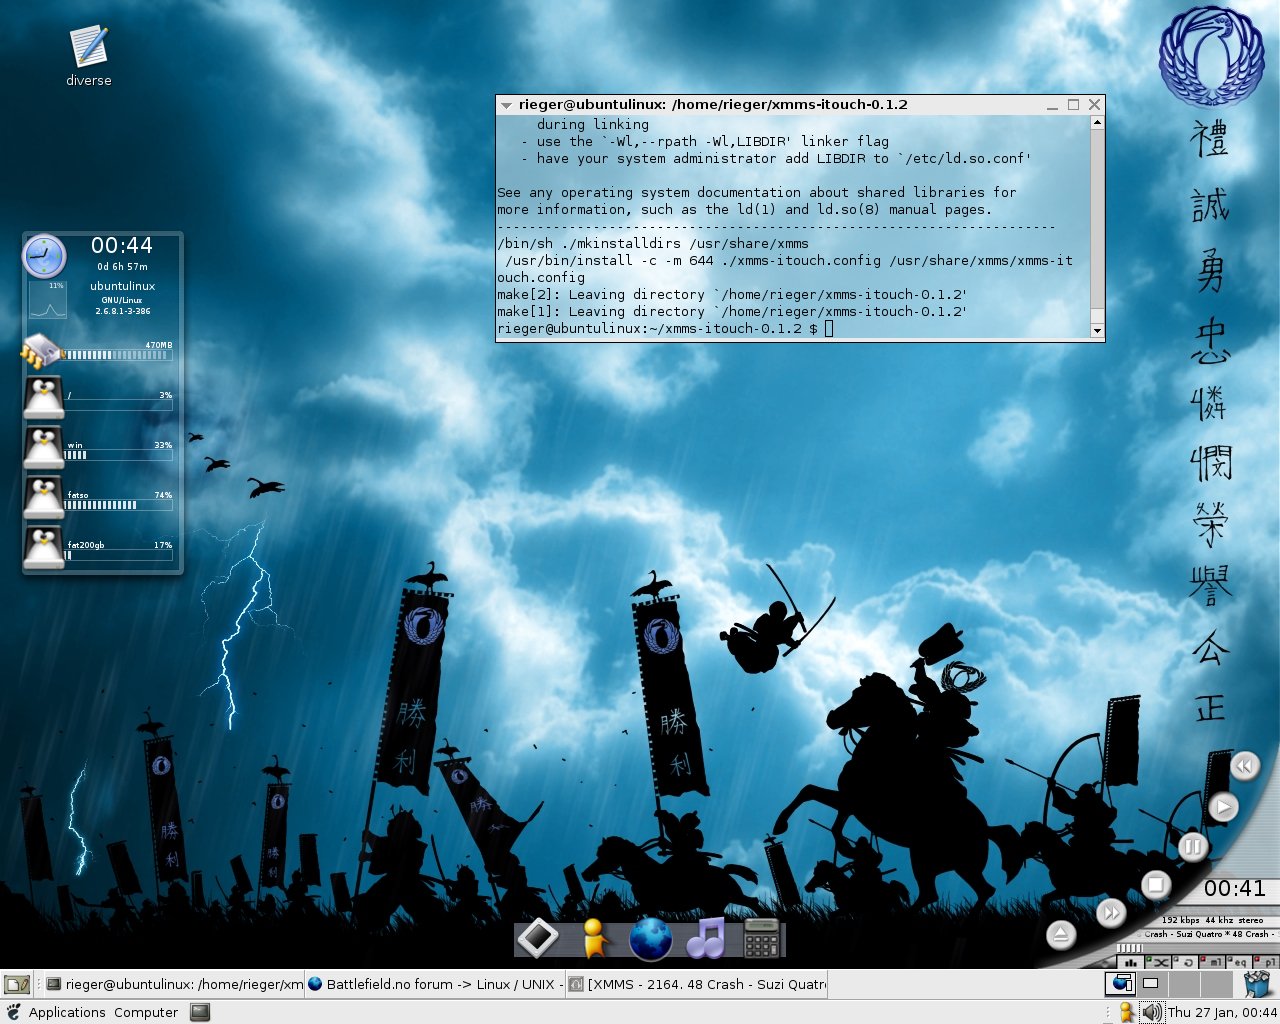Select the fourth workspace in the switcher
Screen dimensions: 1280x1024
1216,984
